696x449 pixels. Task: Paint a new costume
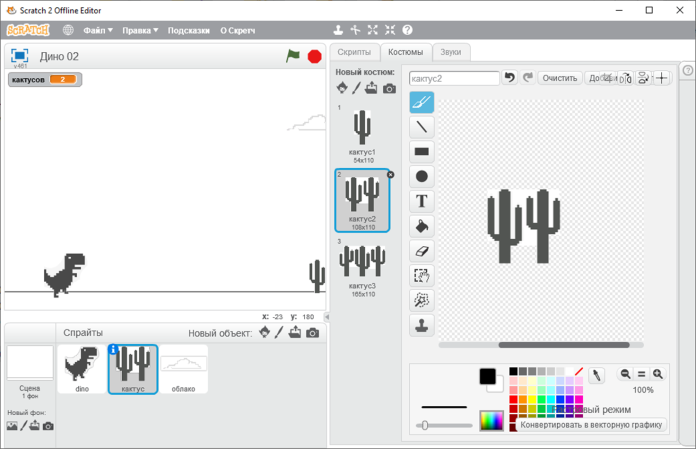(x=356, y=88)
